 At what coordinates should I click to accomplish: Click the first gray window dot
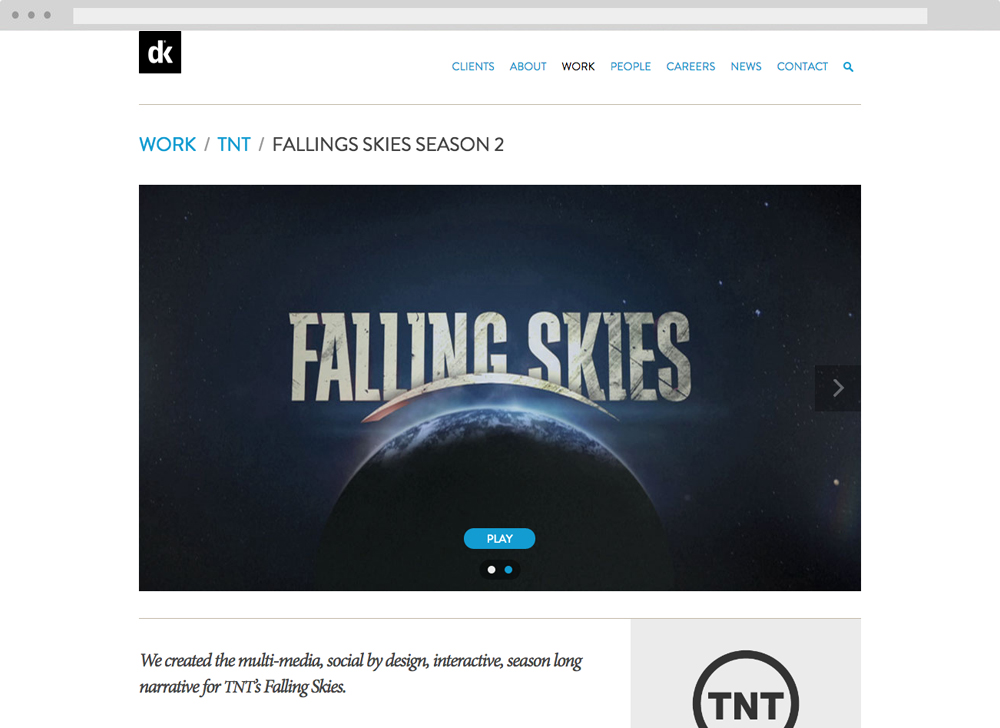[15, 15]
